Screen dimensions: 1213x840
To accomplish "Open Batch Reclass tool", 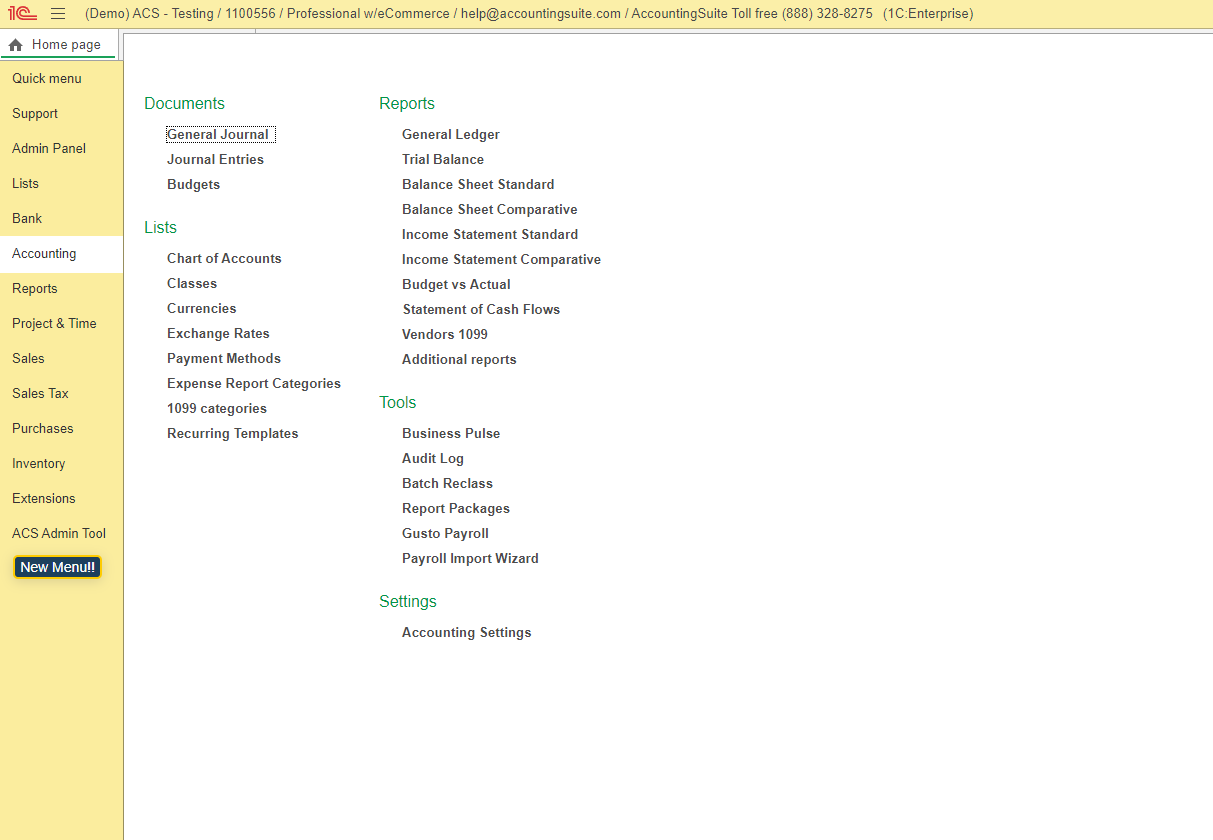I will [447, 484].
